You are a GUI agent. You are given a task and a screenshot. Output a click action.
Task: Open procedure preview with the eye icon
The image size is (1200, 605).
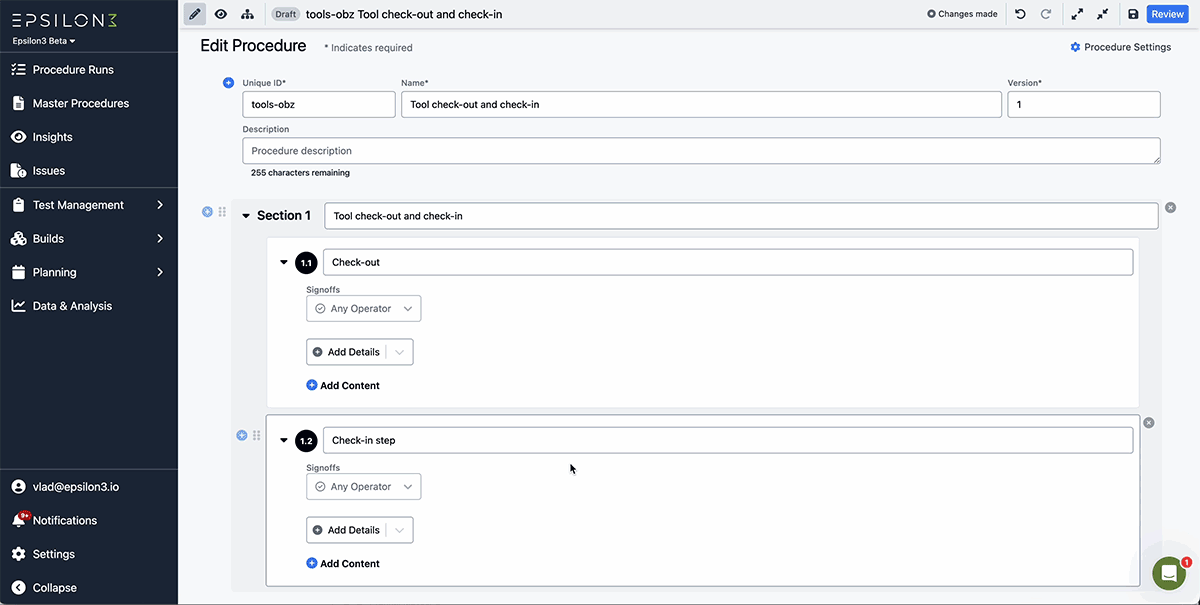[x=220, y=14]
